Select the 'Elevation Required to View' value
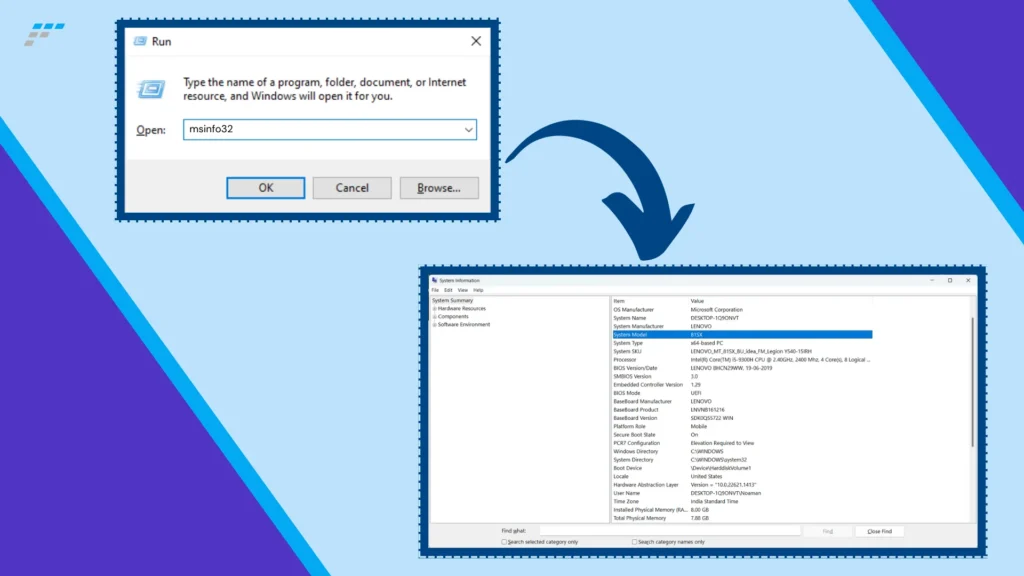1024x576 pixels. (x=722, y=443)
